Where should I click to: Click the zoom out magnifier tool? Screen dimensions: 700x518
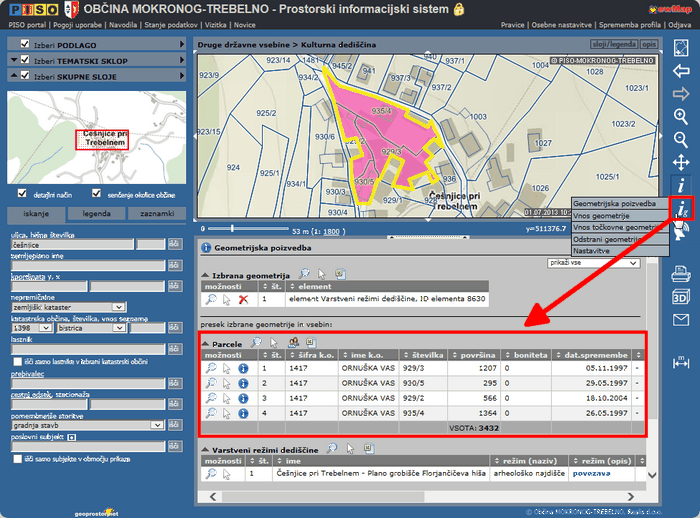click(x=681, y=139)
